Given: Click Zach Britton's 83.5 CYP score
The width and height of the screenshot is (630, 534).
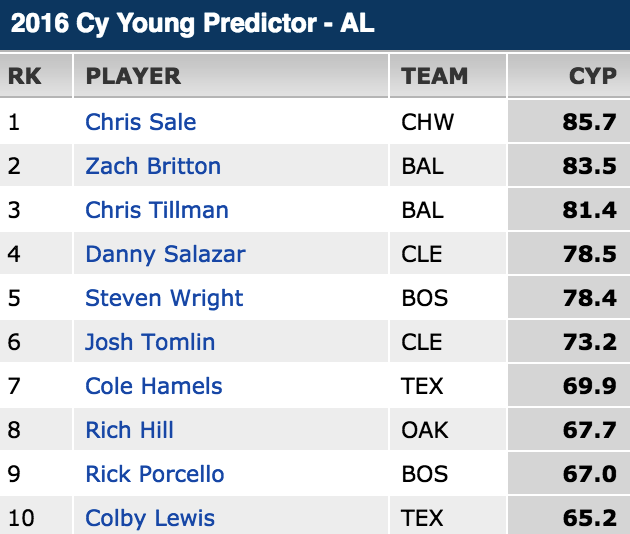Looking at the screenshot, I should coord(589,166).
